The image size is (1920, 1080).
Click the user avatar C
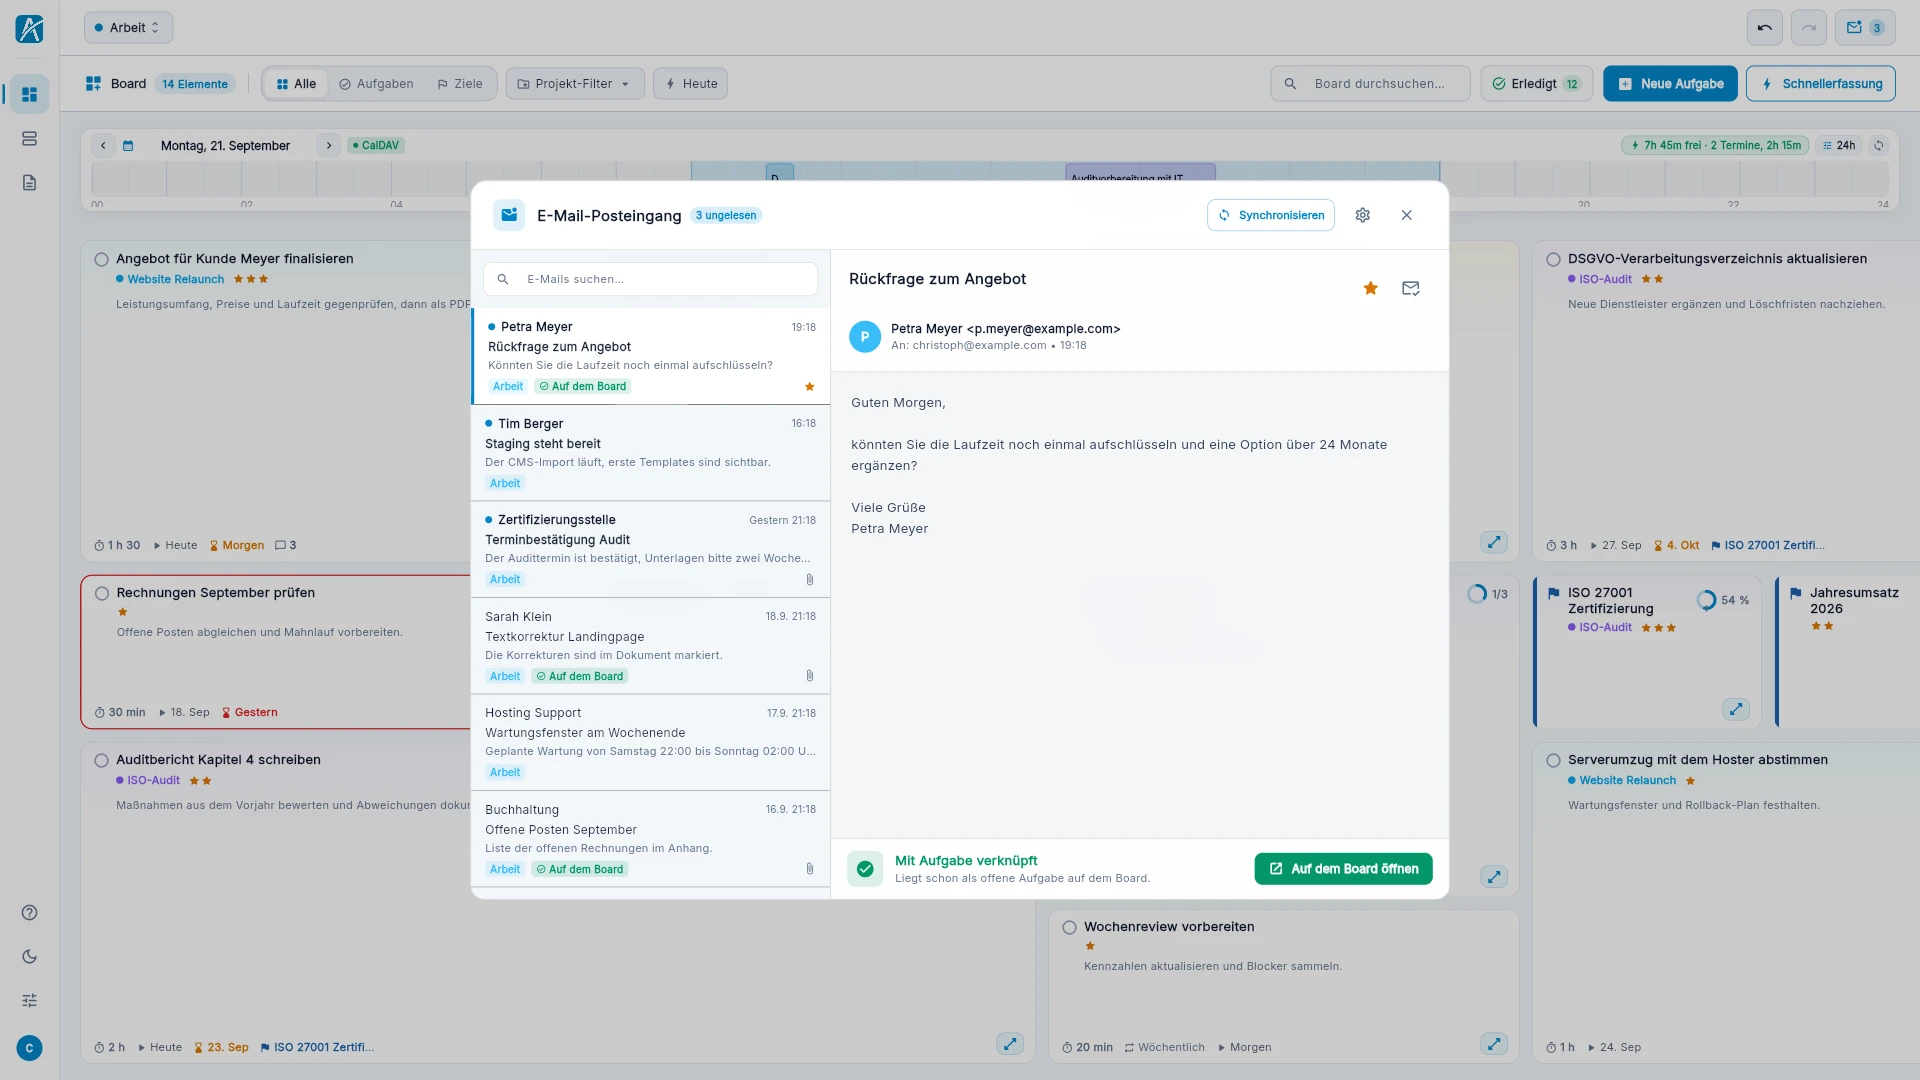tap(29, 1048)
